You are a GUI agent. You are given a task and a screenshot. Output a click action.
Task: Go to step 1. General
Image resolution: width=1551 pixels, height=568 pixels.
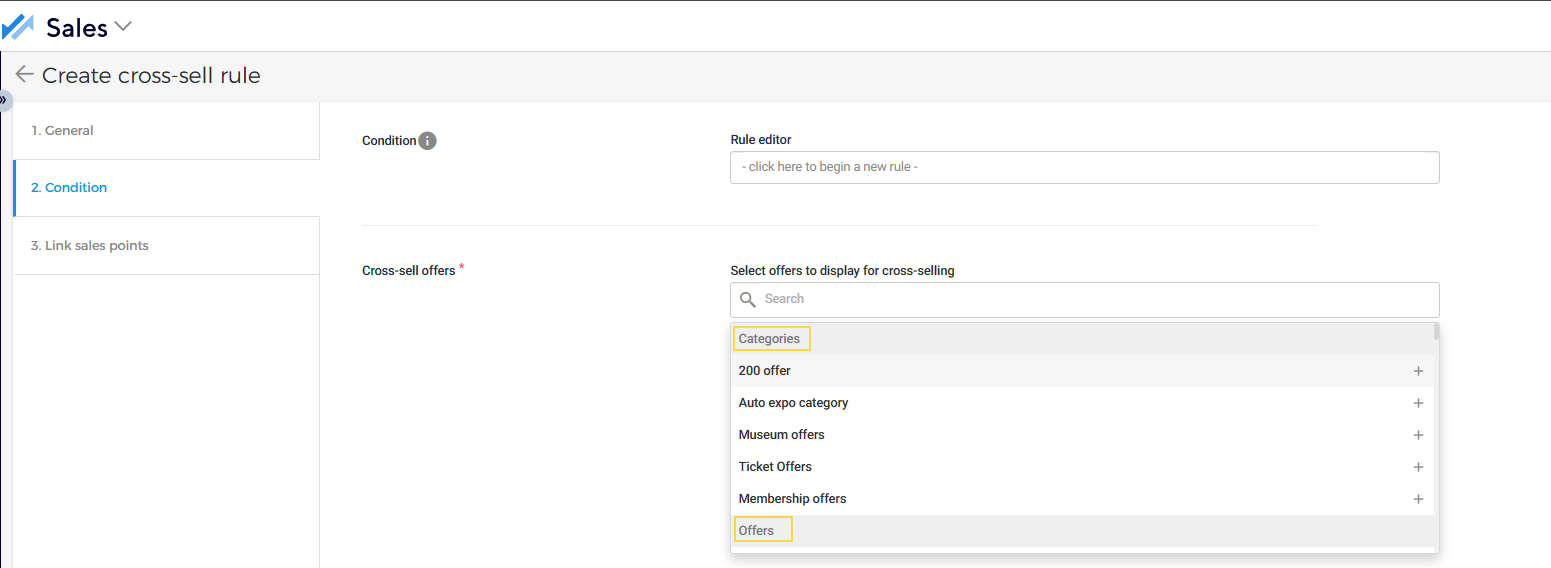(62, 131)
